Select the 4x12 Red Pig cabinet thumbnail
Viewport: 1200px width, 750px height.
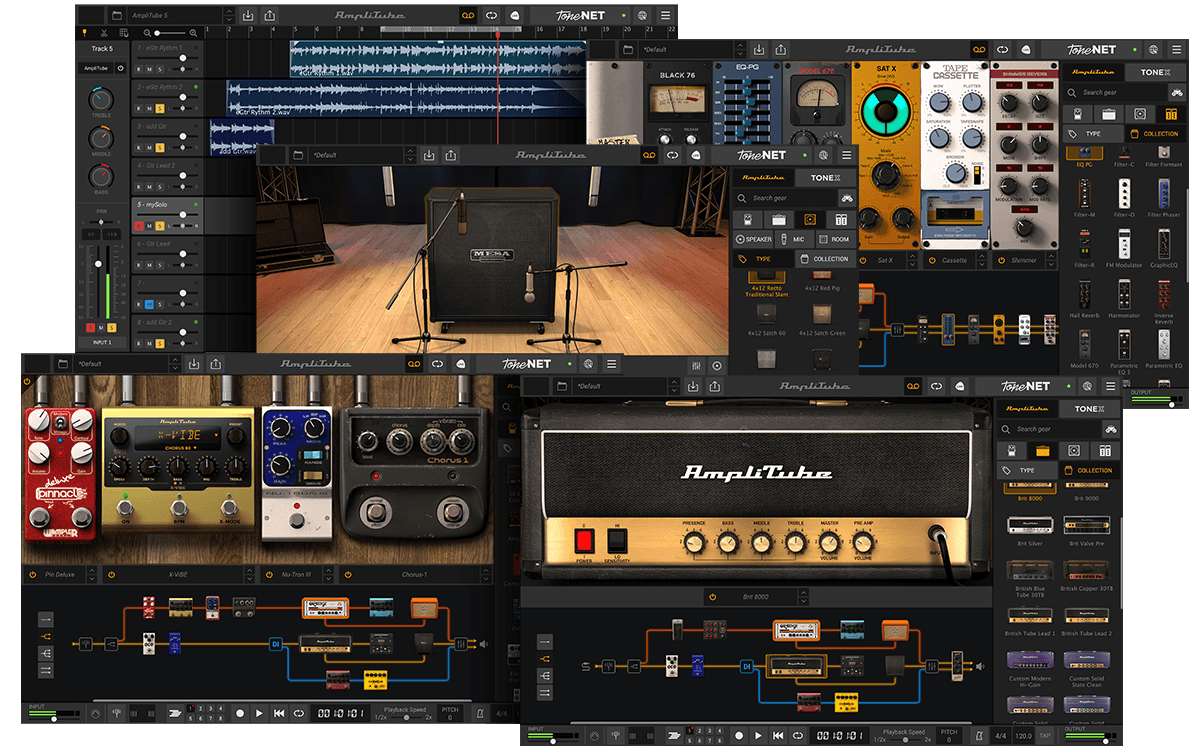pyautogui.click(x=822, y=275)
